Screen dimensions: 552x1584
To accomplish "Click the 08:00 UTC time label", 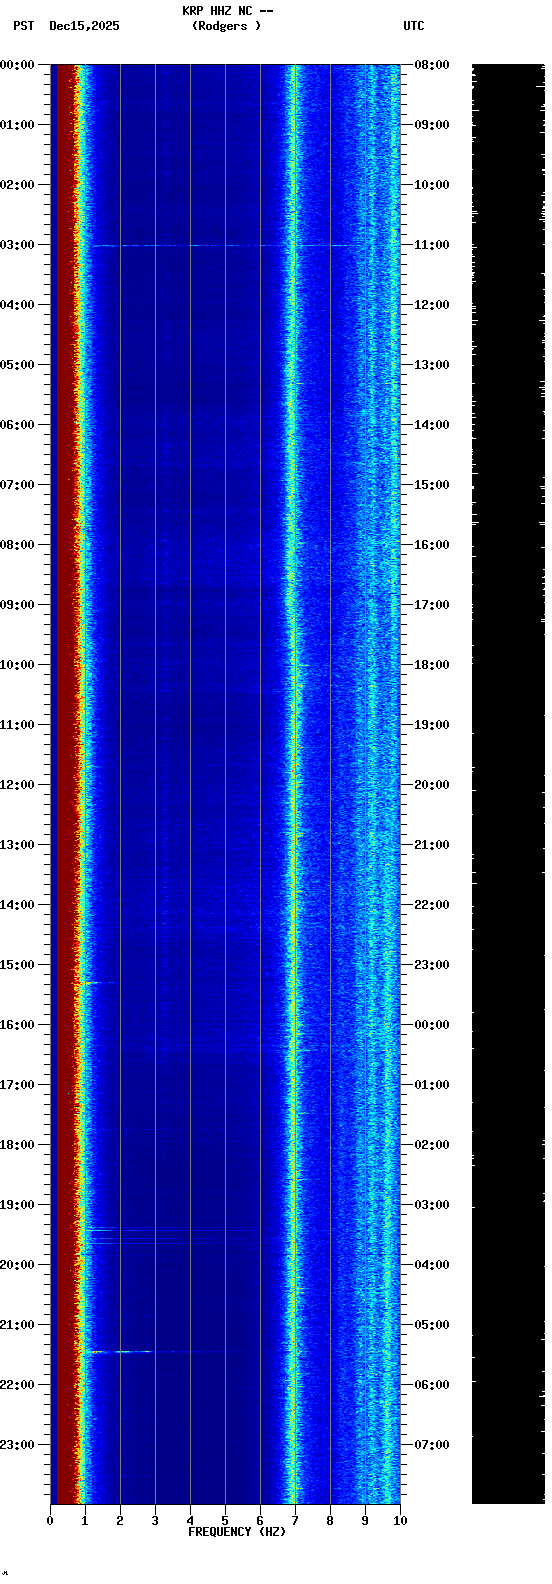I will coord(432,65).
